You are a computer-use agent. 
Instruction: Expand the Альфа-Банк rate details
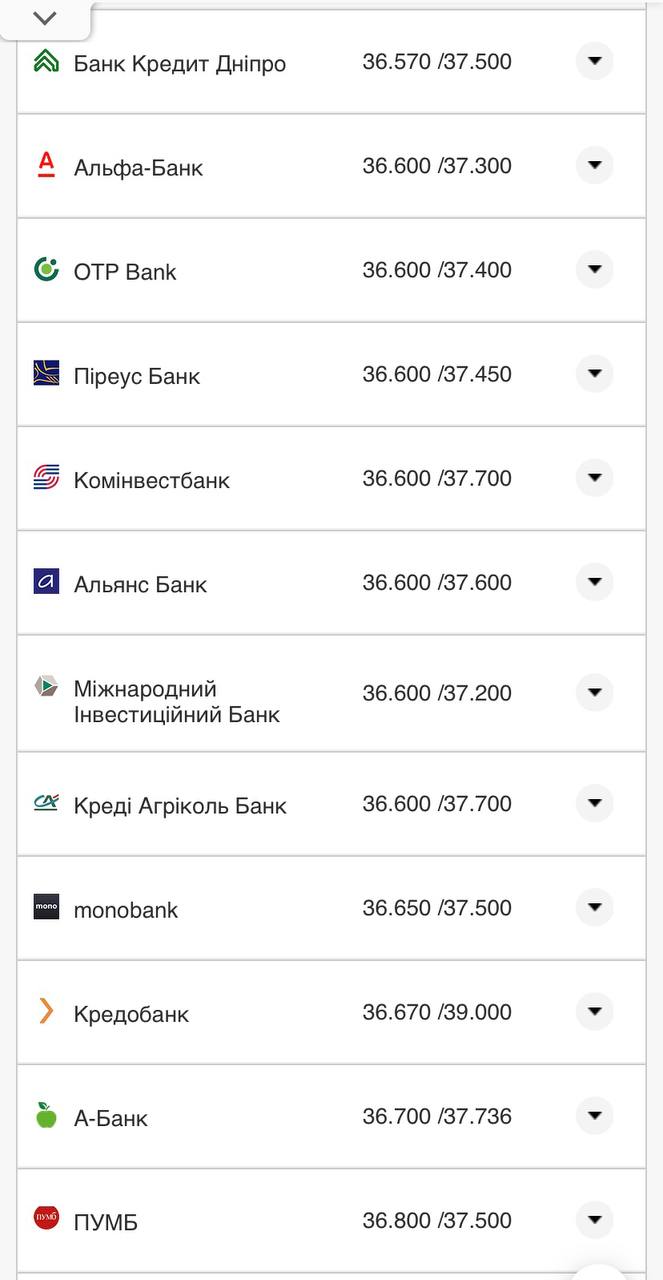[x=594, y=165]
